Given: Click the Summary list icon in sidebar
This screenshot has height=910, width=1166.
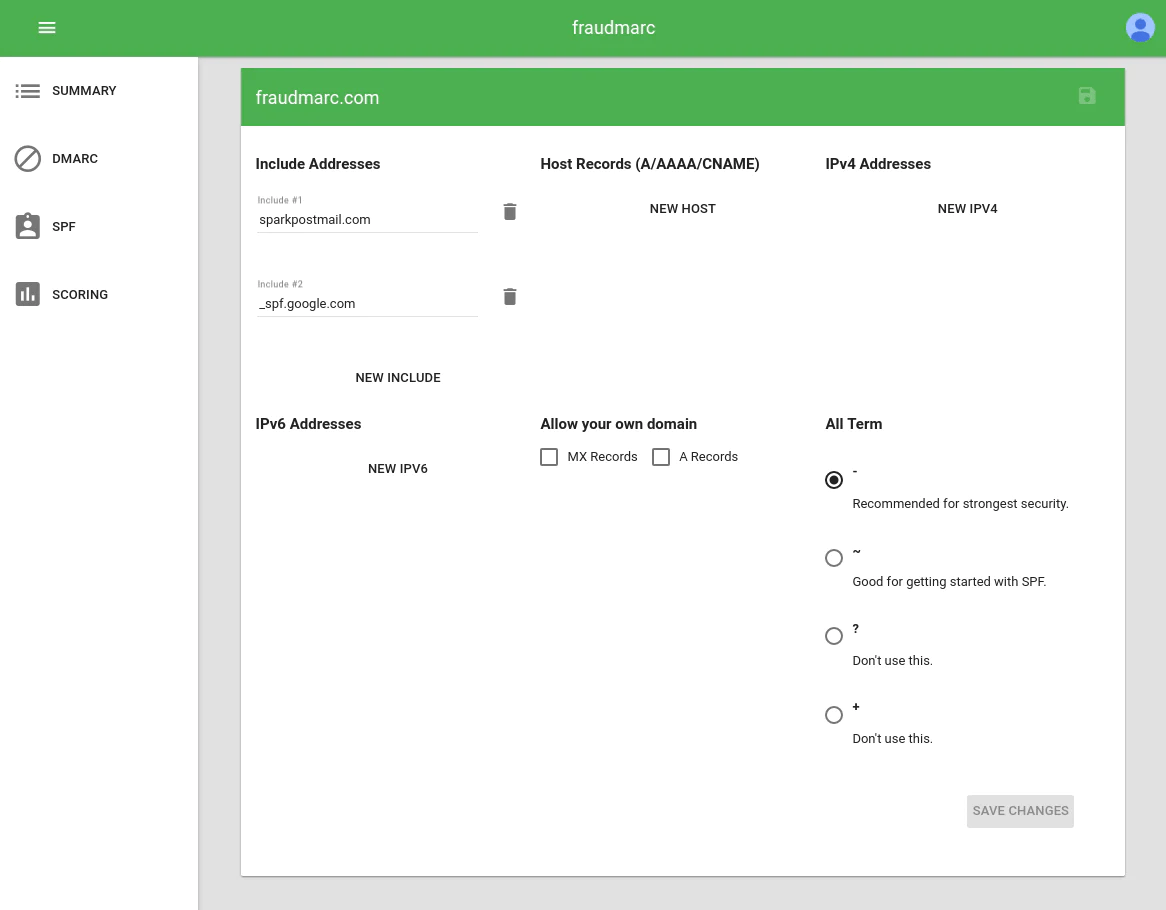Looking at the screenshot, I should 28,91.
